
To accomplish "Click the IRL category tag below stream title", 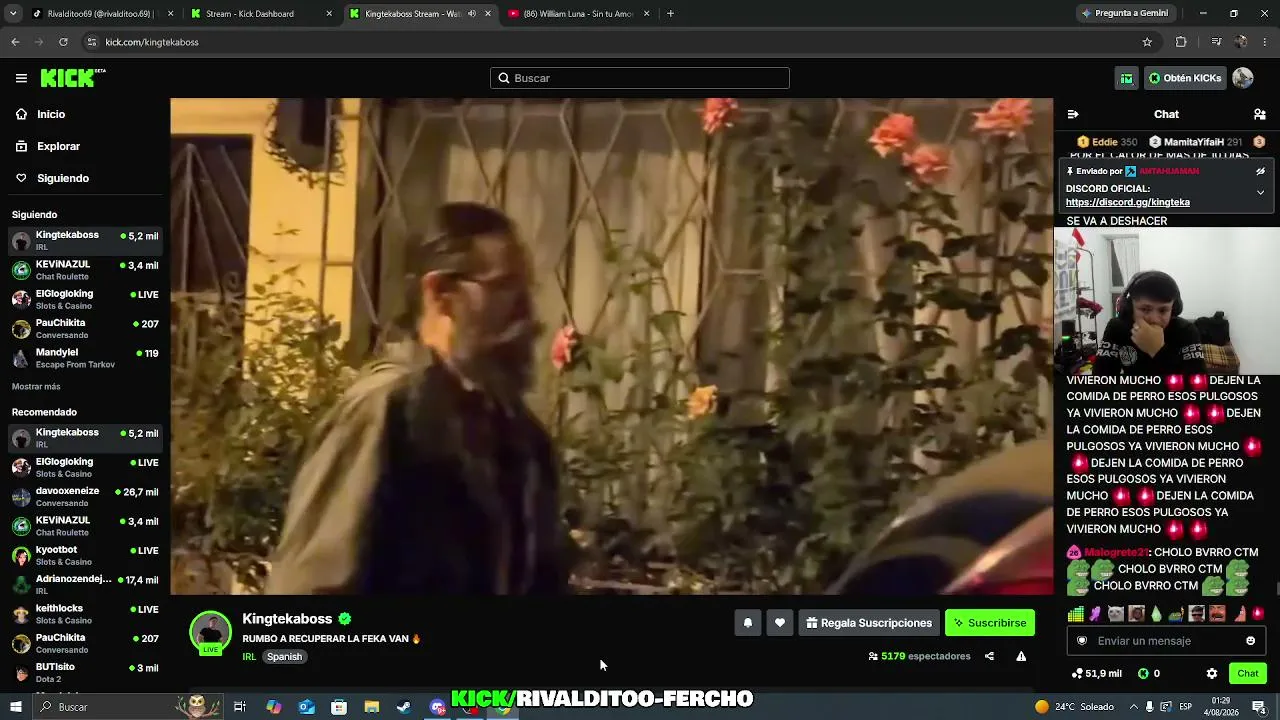I will click(x=249, y=657).
